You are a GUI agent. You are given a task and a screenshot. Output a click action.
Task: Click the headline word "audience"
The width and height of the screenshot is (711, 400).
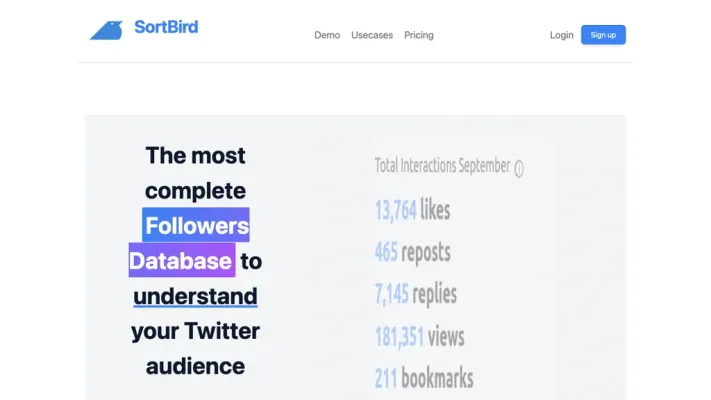coord(195,366)
